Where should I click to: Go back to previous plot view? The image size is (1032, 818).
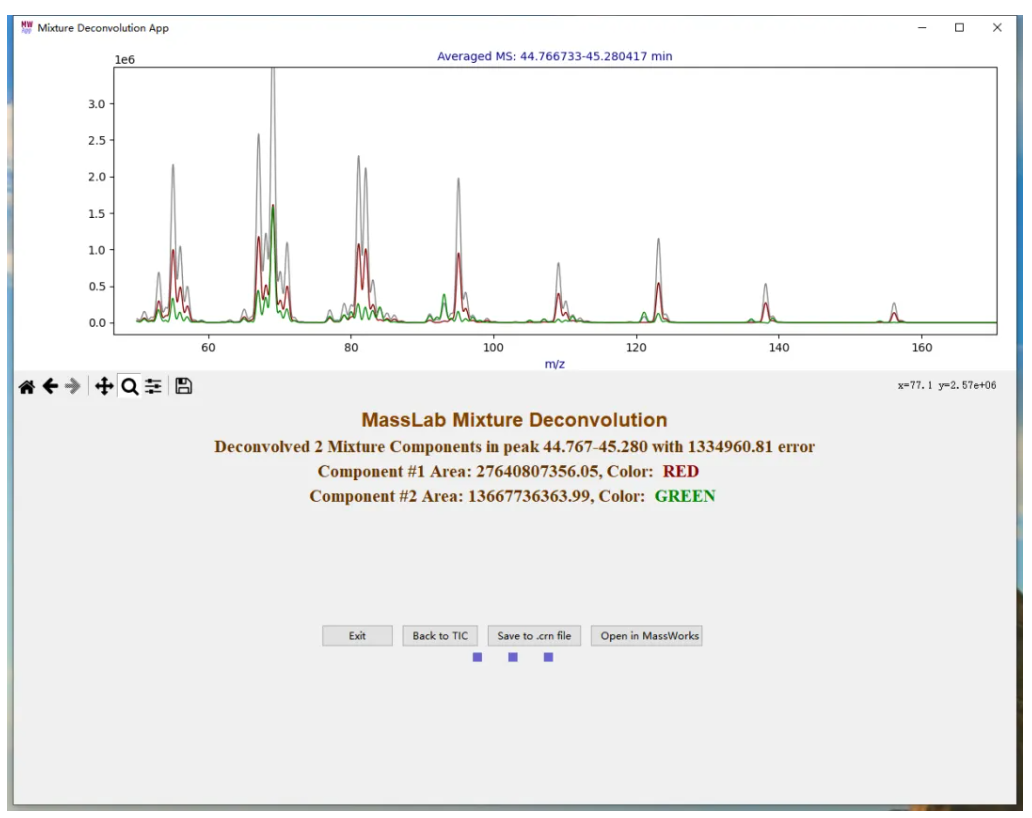coord(50,386)
